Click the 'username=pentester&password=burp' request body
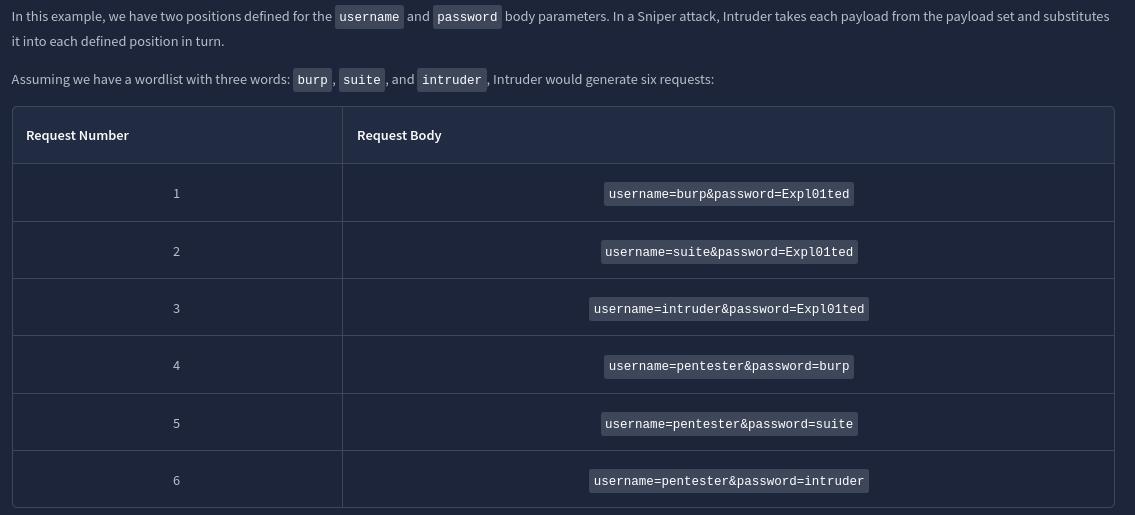Viewport: 1135px width, 515px height. click(x=728, y=366)
